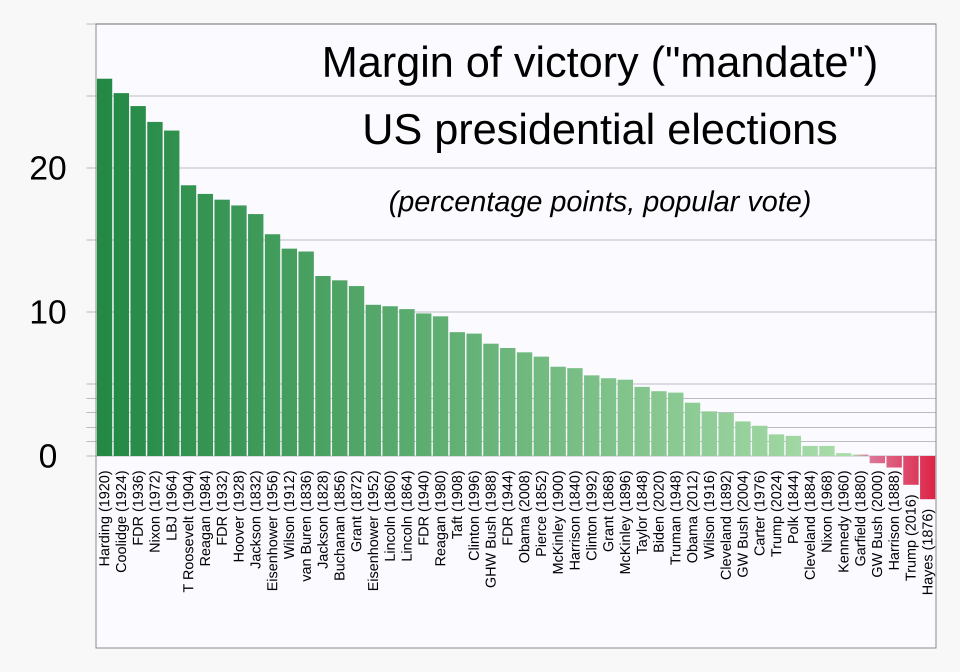Viewport: 960px width, 672px height.
Task: Select the Coolidge (1924) bar
Action: [121, 274]
